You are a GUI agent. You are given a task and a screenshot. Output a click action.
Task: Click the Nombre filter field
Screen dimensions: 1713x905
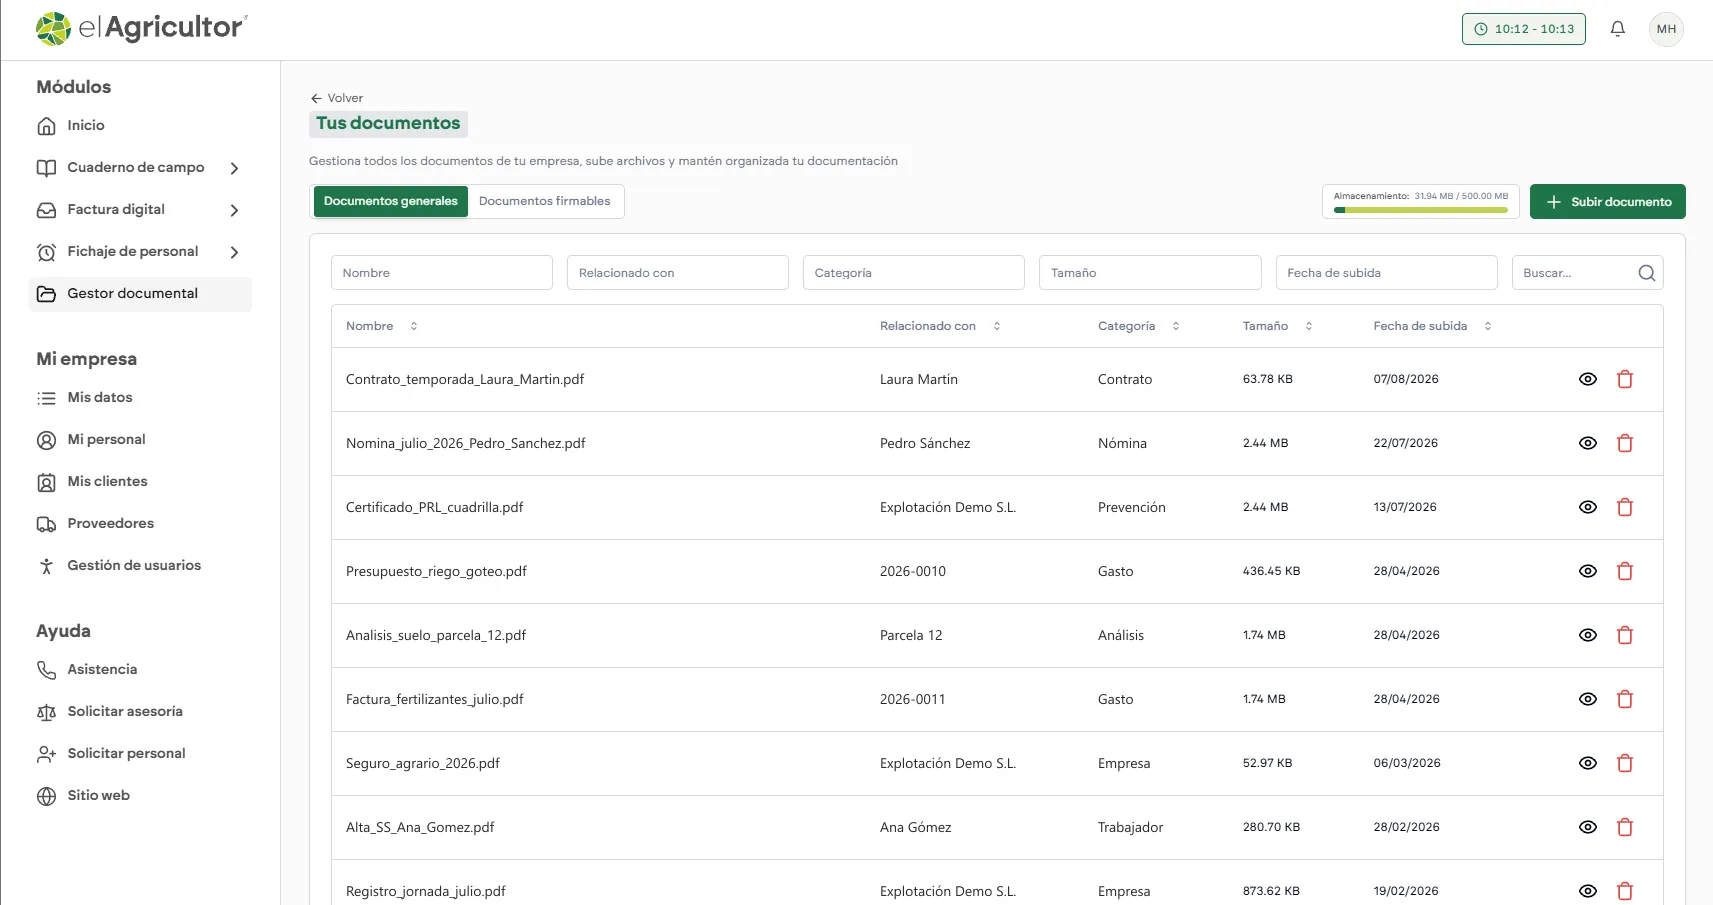(442, 273)
